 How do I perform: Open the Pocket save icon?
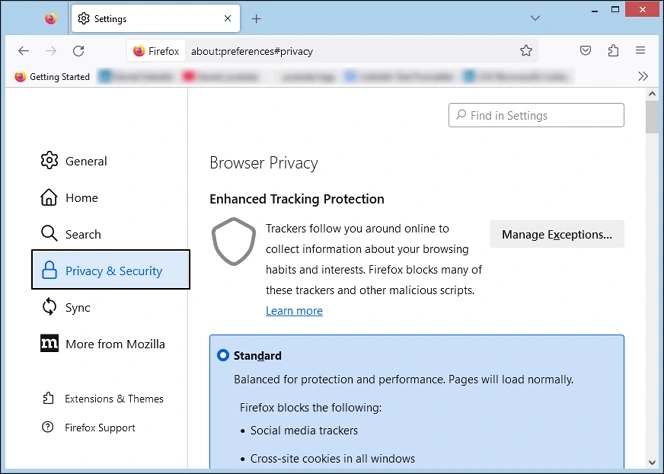(x=585, y=51)
